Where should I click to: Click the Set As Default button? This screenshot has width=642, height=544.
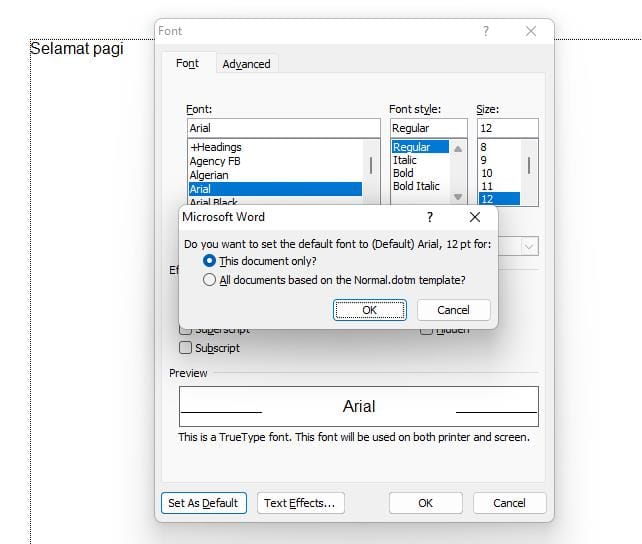[x=203, y=503]
